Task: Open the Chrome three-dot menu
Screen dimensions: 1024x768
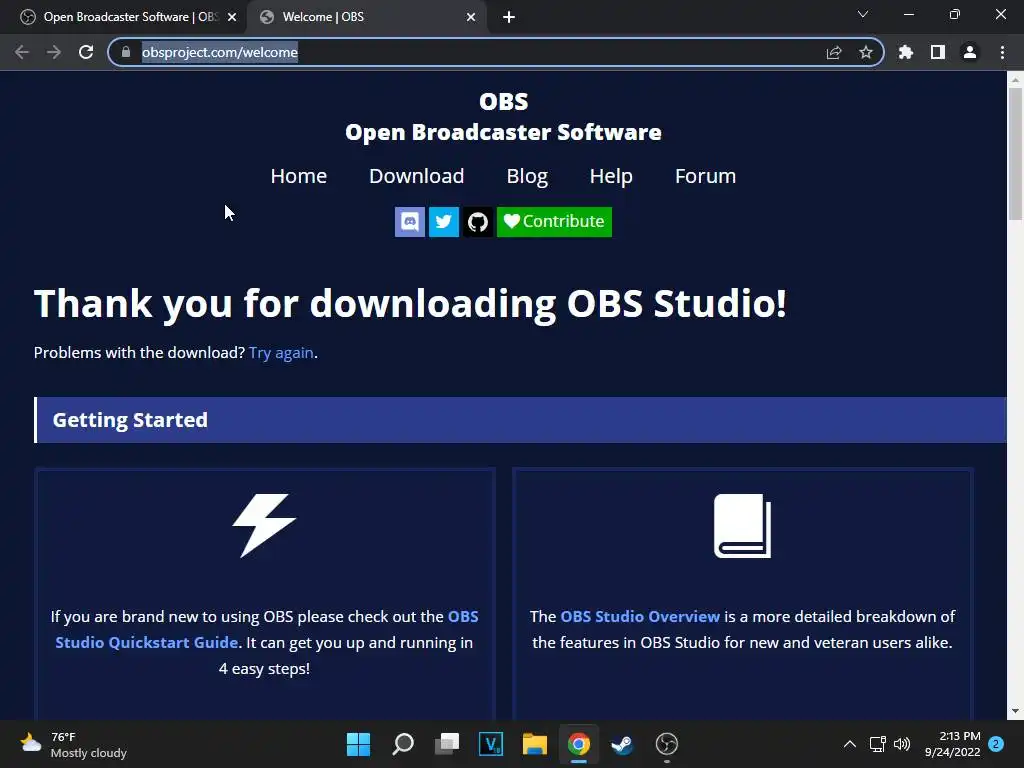Action: [1002, 52]
